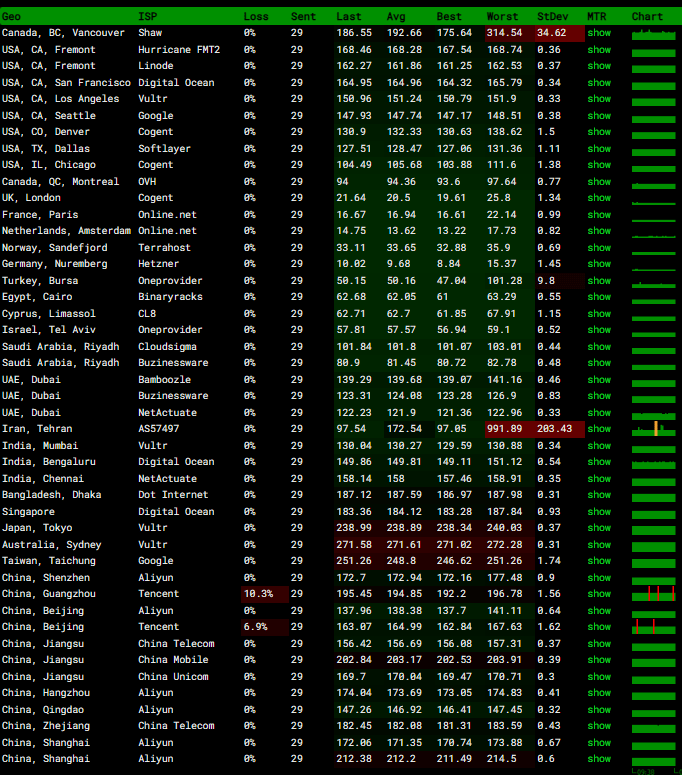Sort by the Worst column header

click(503, 17)
